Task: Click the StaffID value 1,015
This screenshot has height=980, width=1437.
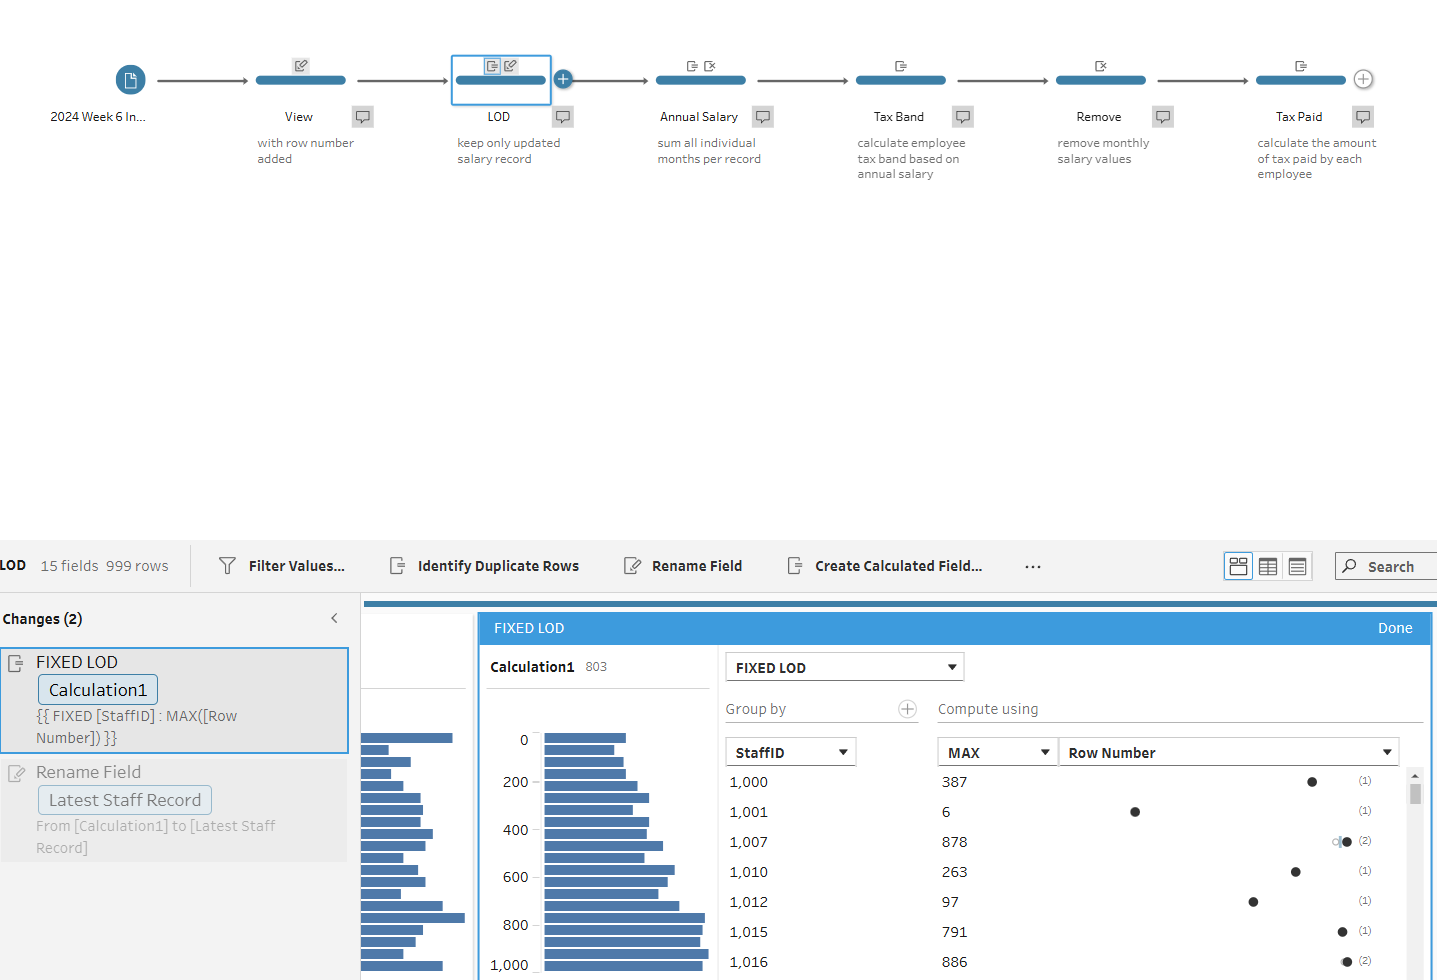Action: point(749,932)
